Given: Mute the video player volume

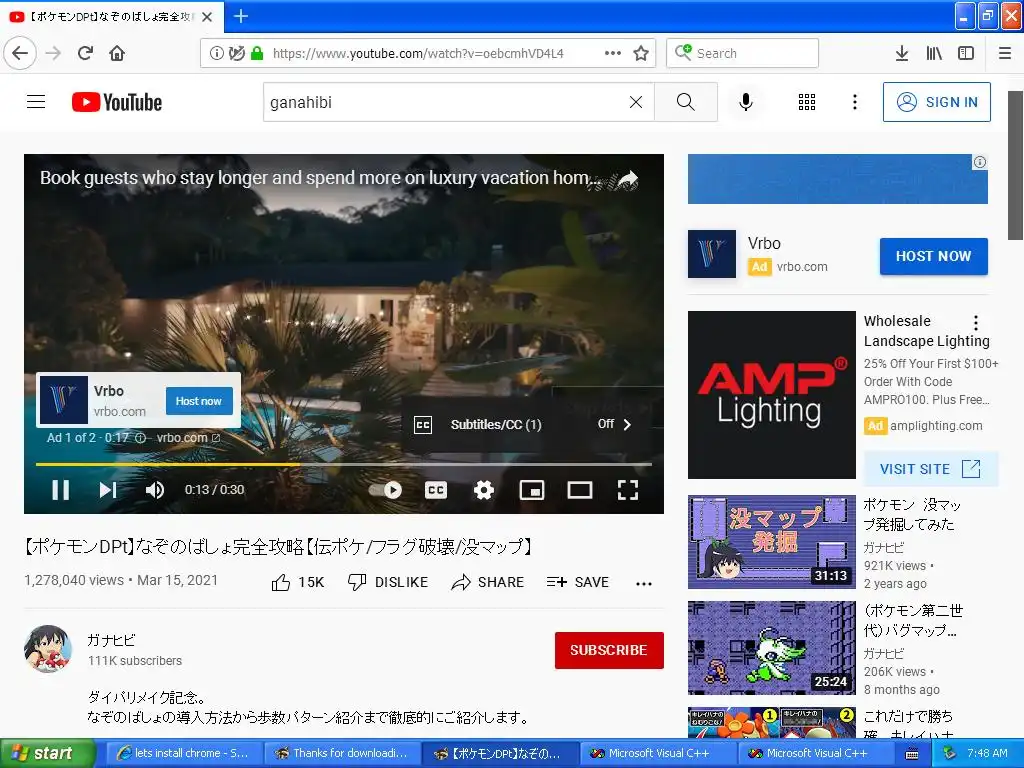Looking at the screenshot, I should pos(155,490).
